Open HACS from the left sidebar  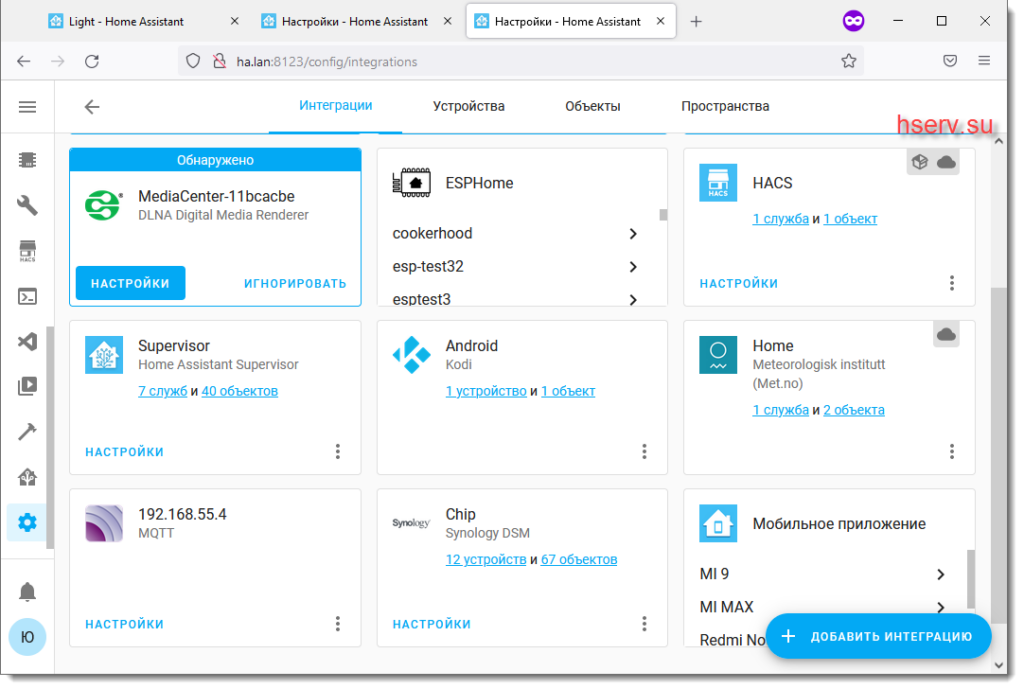28,251
